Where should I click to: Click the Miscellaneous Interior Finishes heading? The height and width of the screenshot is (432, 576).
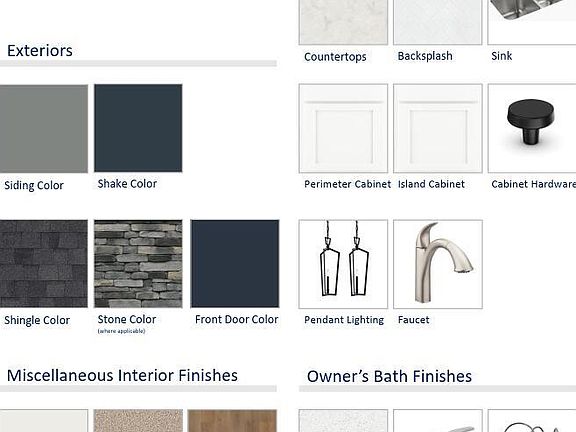[122, 375]
